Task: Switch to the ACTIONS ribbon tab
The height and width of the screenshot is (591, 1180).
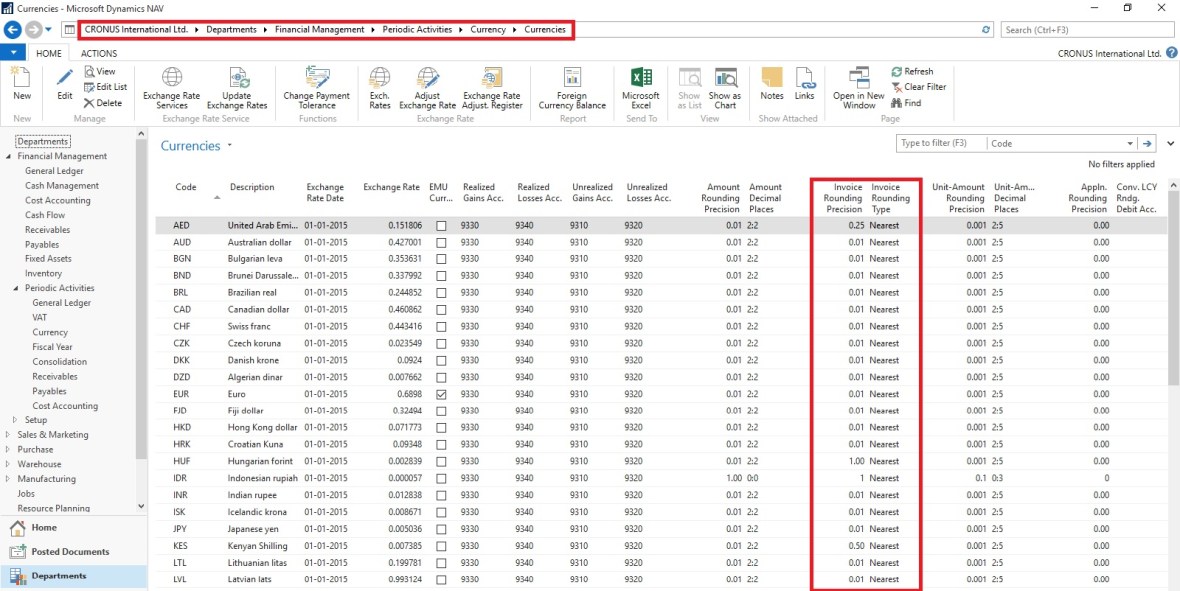Action: [99, 53]
